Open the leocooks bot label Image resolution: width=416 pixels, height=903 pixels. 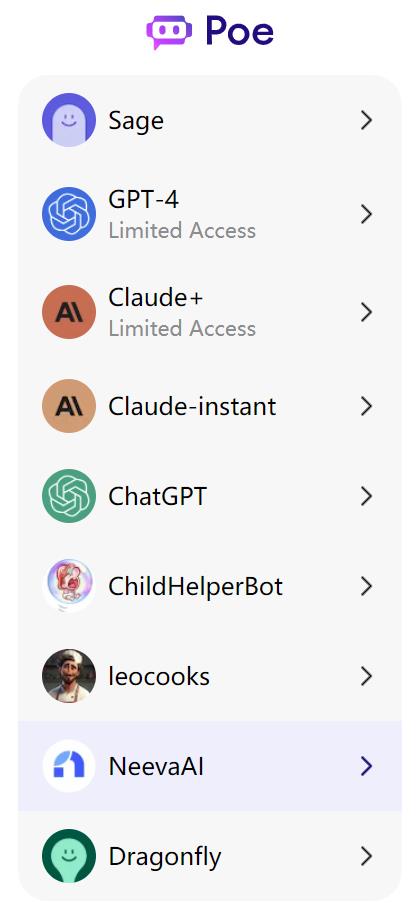[x=159, y=677]
